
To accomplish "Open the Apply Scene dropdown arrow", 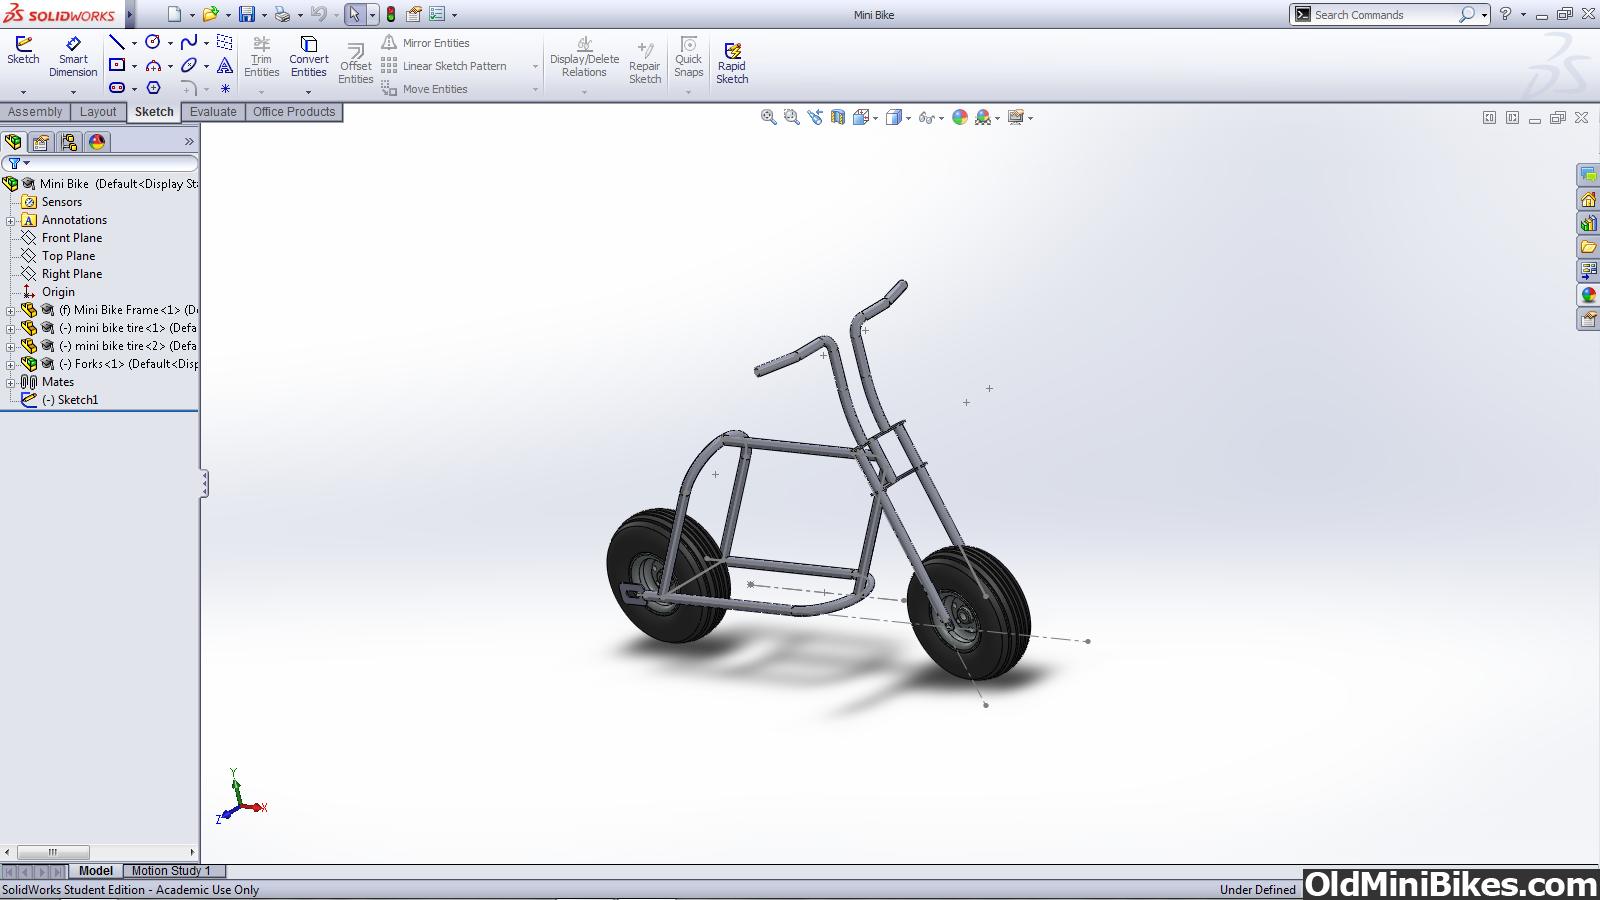I will 997,118.
